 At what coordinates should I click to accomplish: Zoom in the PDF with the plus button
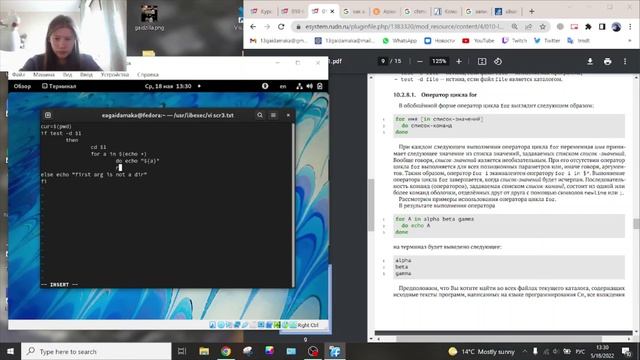(459, 61)
